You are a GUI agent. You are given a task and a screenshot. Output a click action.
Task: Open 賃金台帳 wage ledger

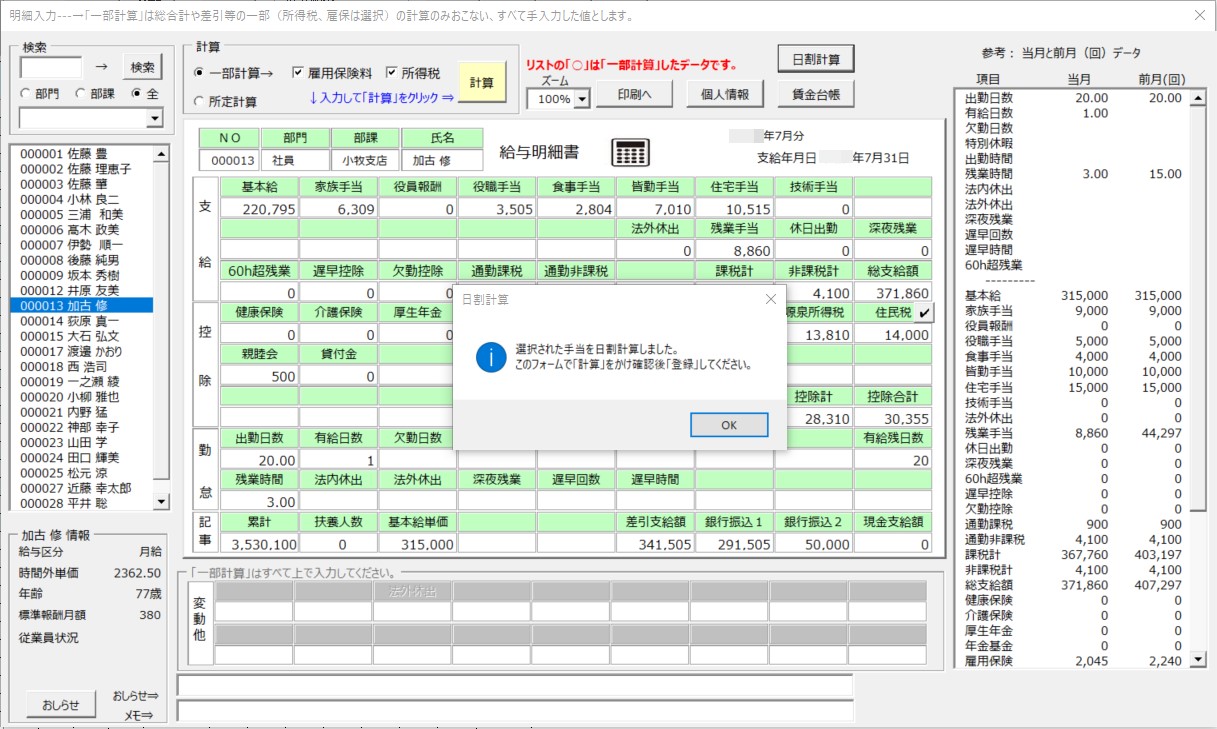click(816, 94)
